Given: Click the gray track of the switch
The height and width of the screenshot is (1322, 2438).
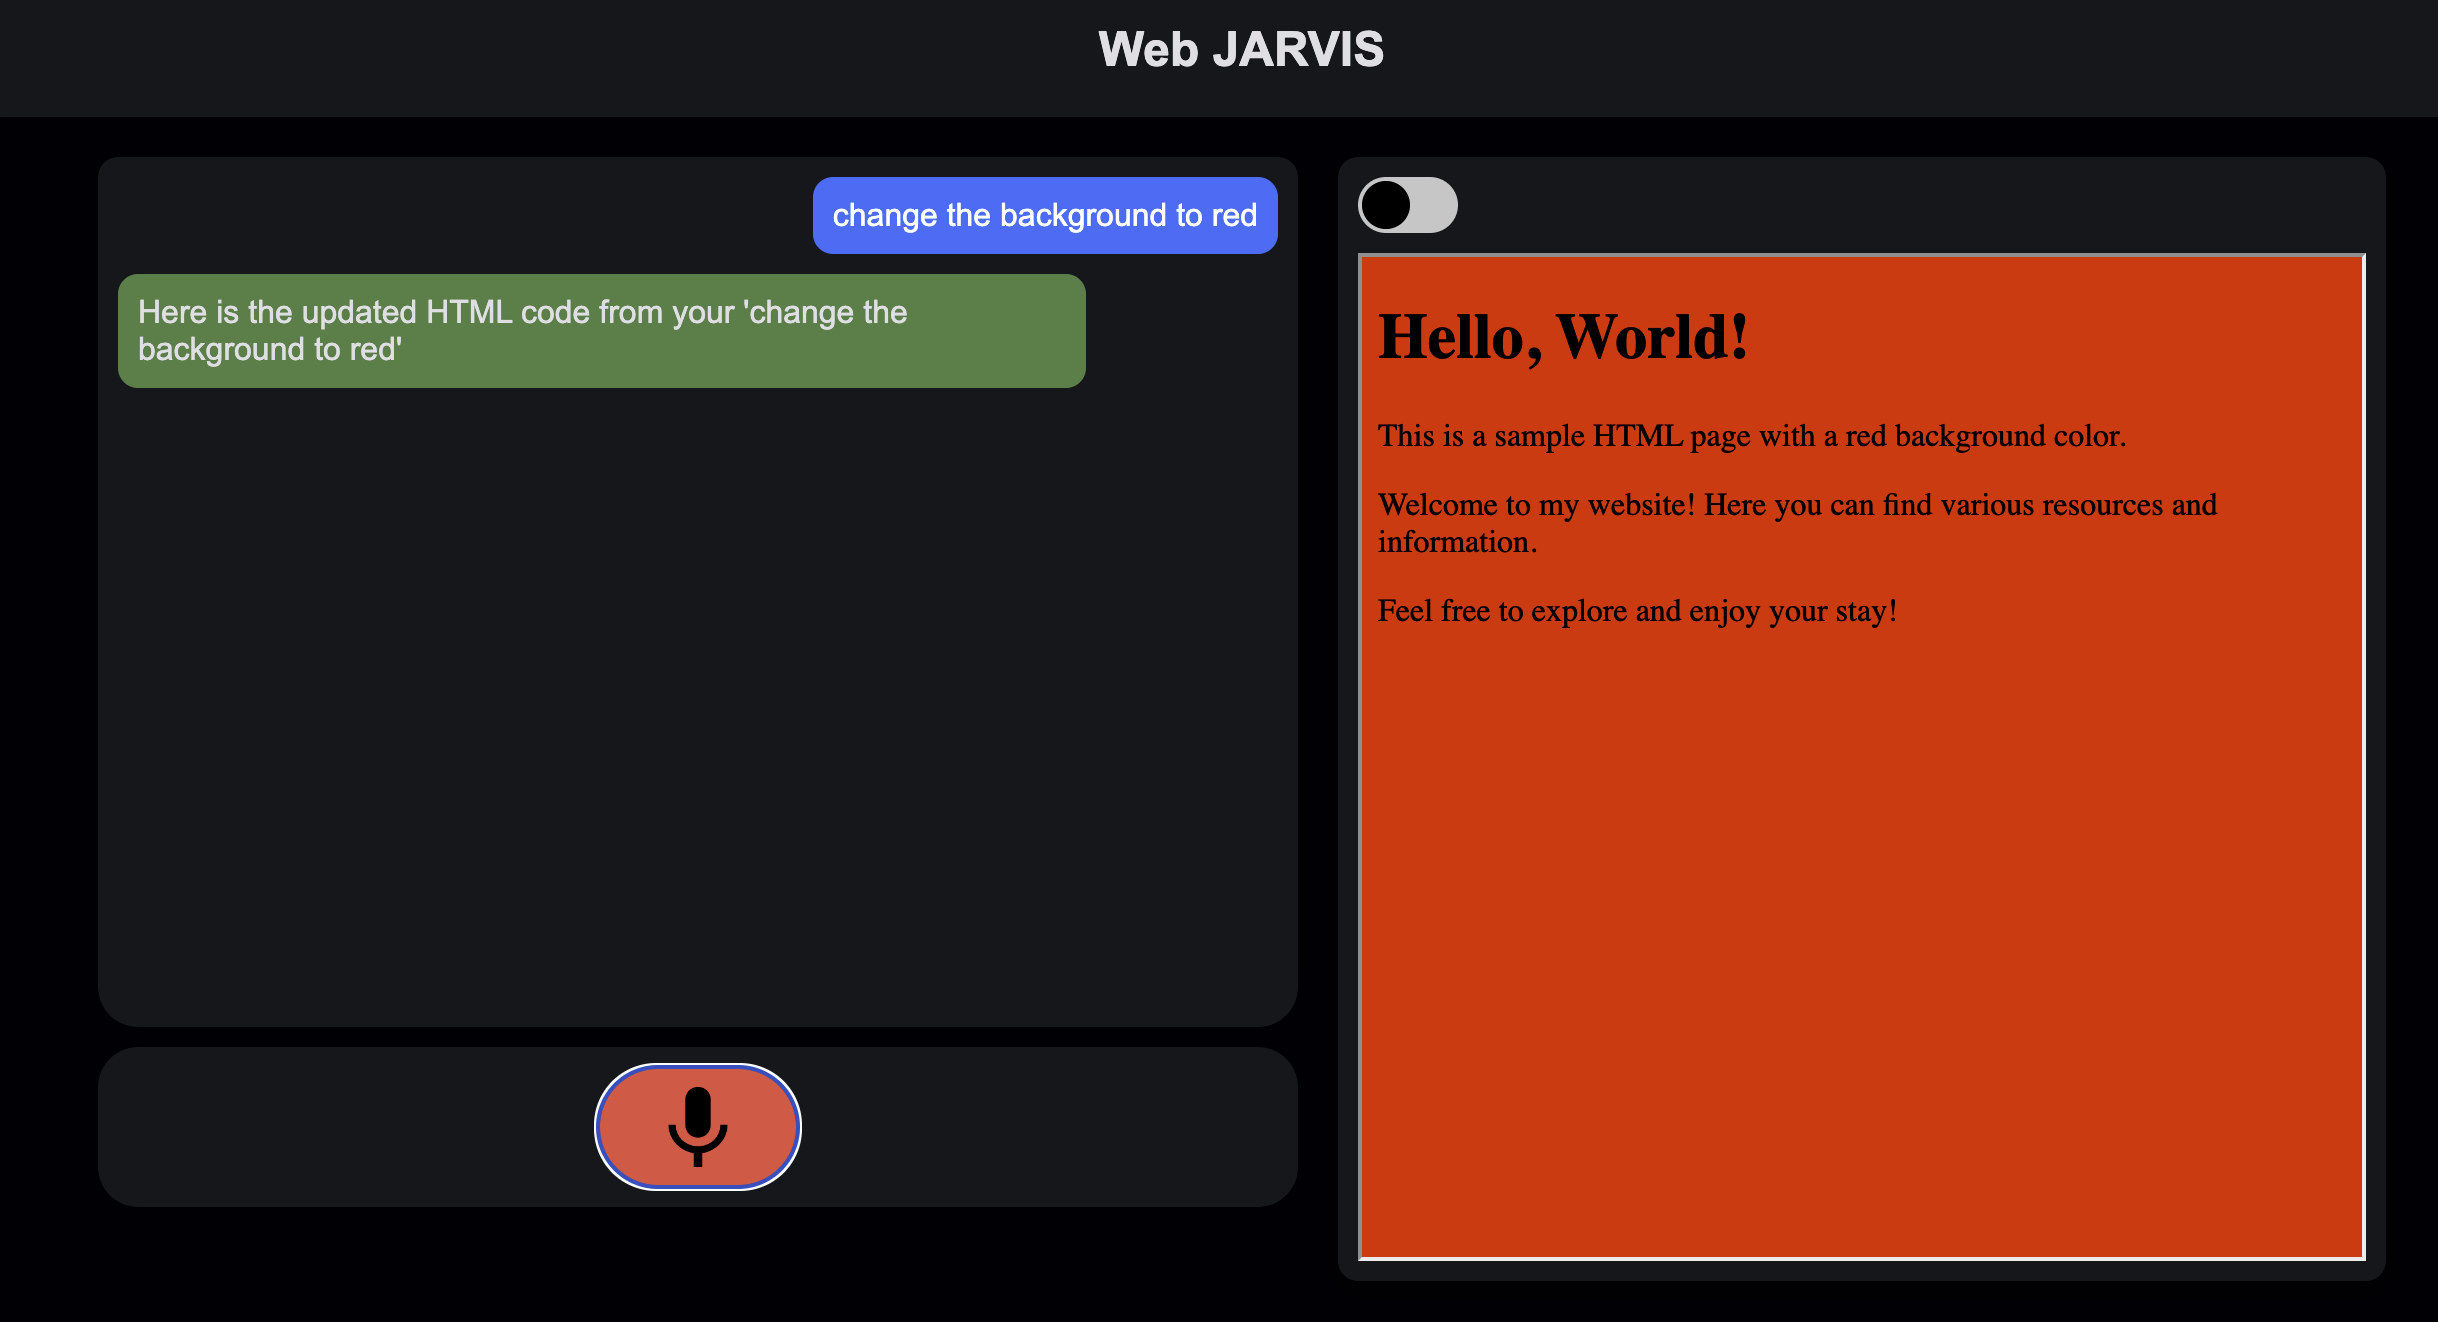Looking at the screenshot, I should (x=1435, y=205).
